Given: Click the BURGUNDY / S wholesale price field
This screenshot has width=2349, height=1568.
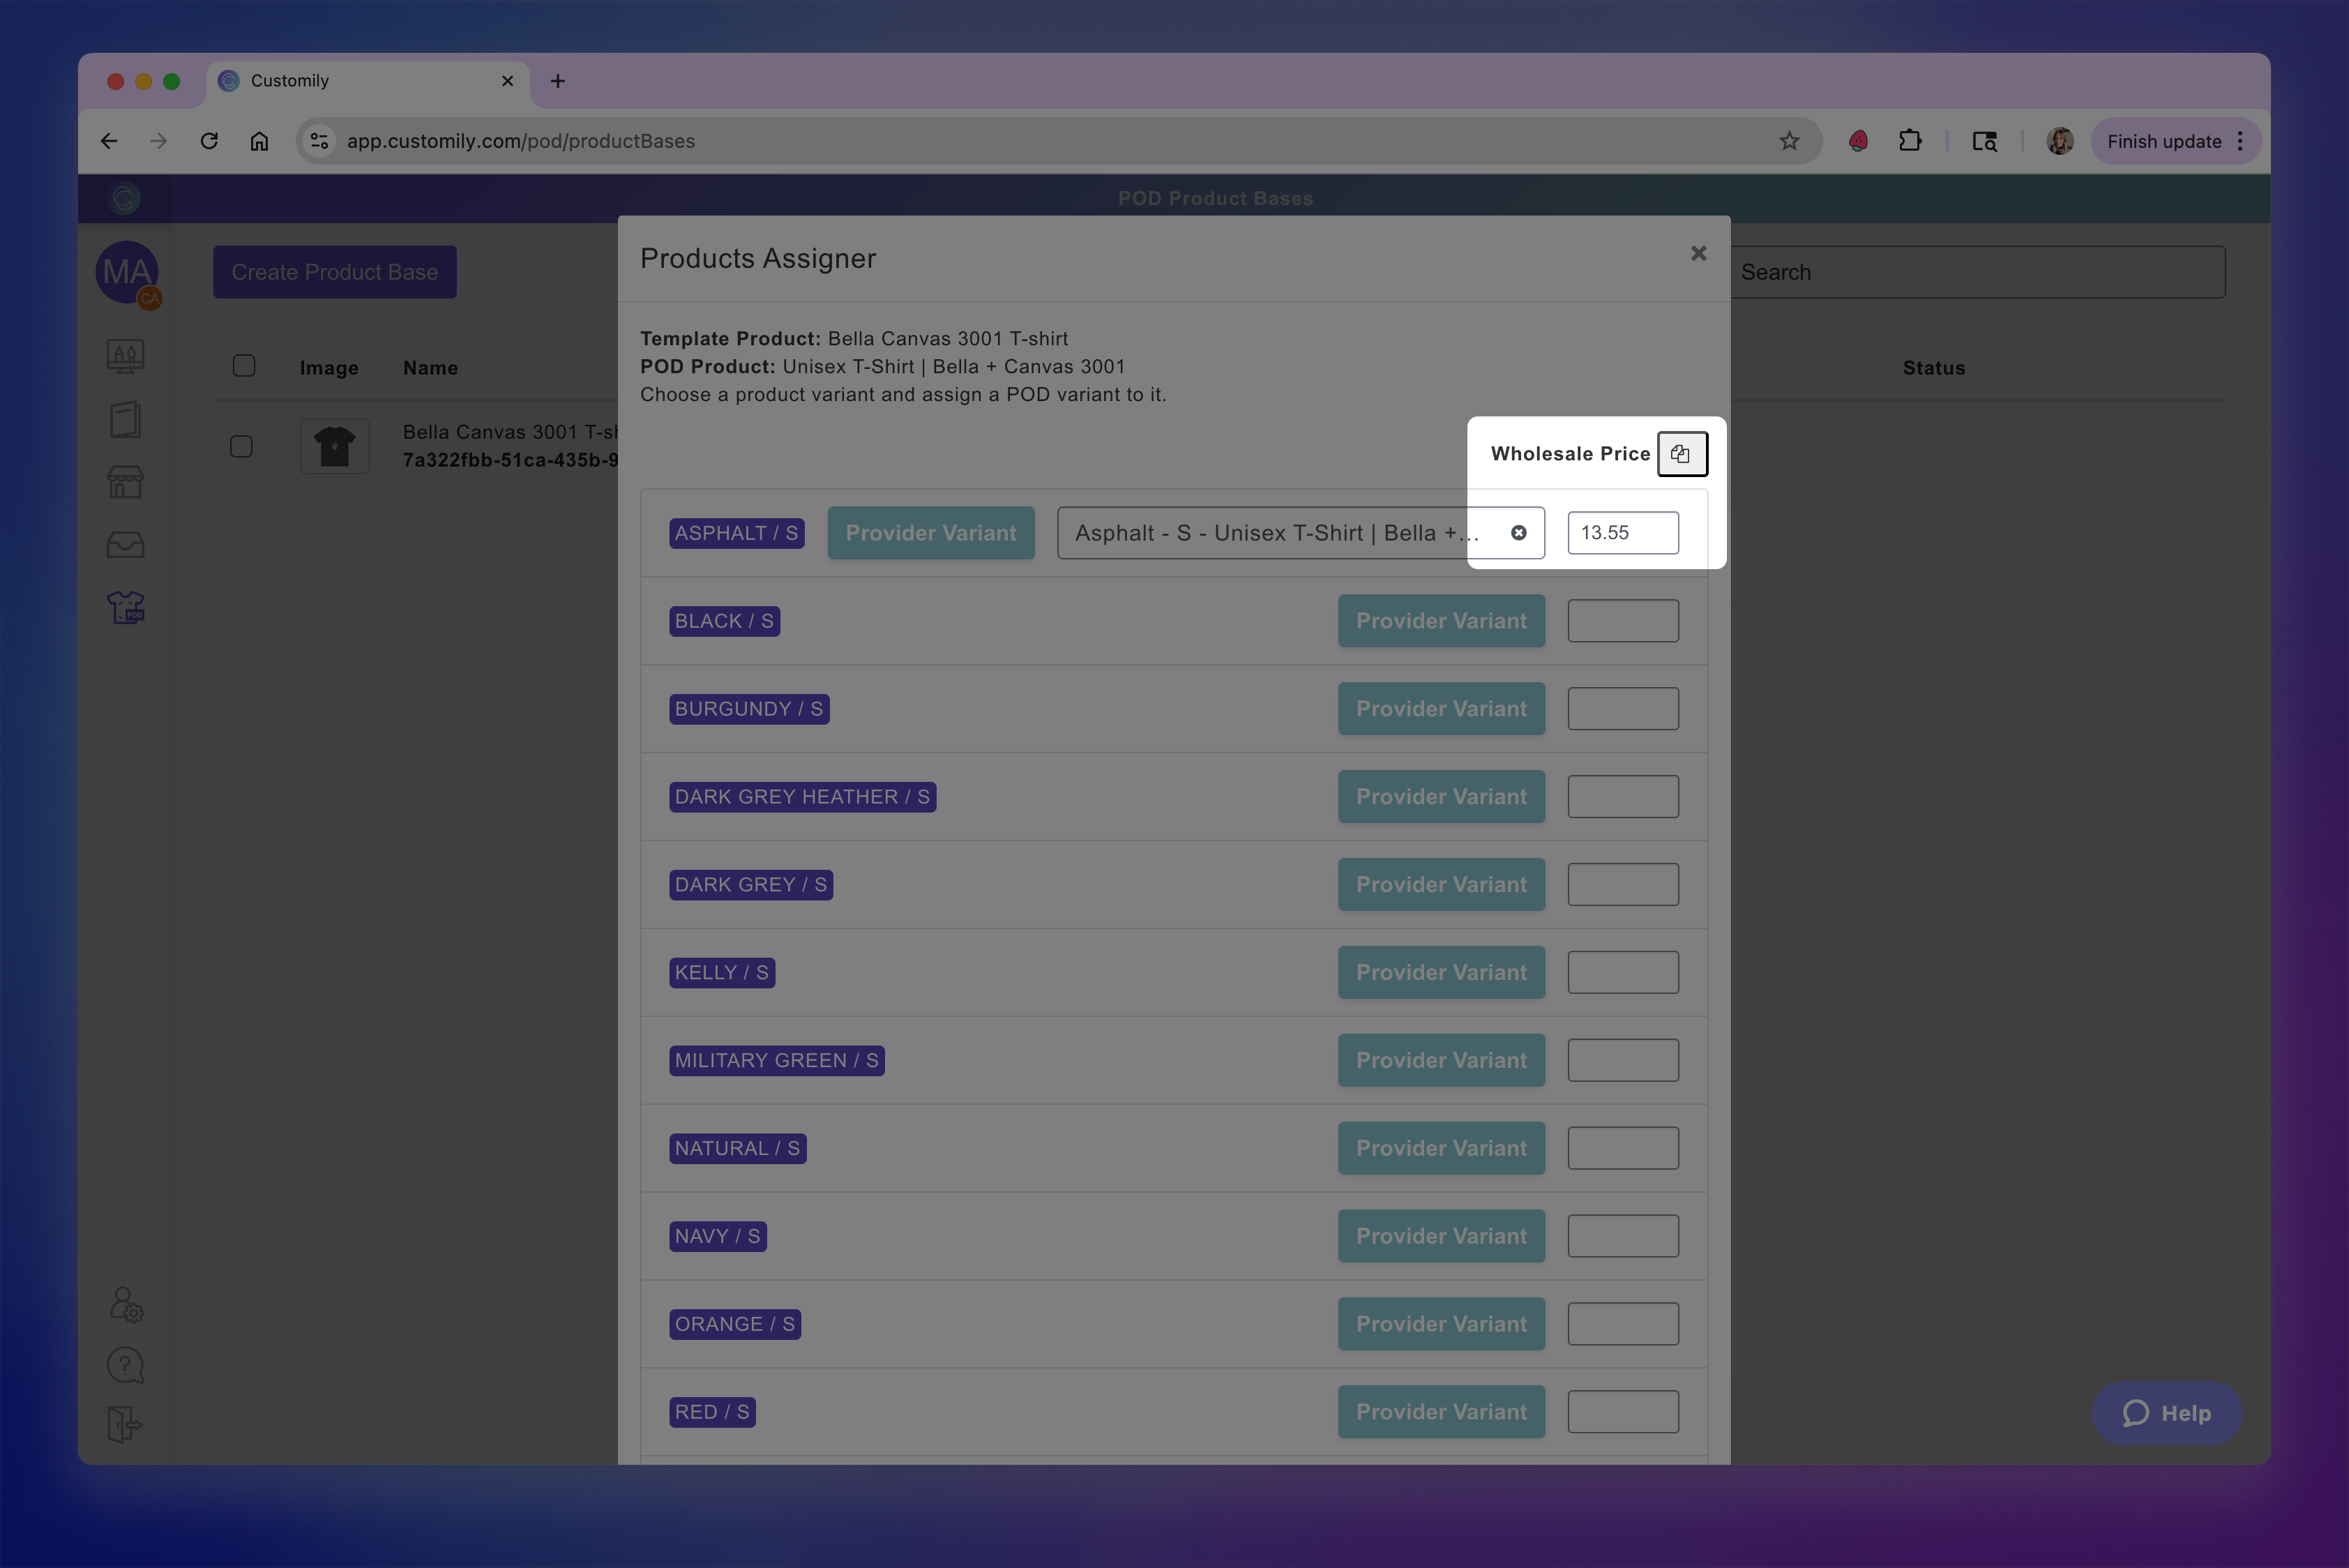Looking at the screenshot, I should click(1622, 709).
